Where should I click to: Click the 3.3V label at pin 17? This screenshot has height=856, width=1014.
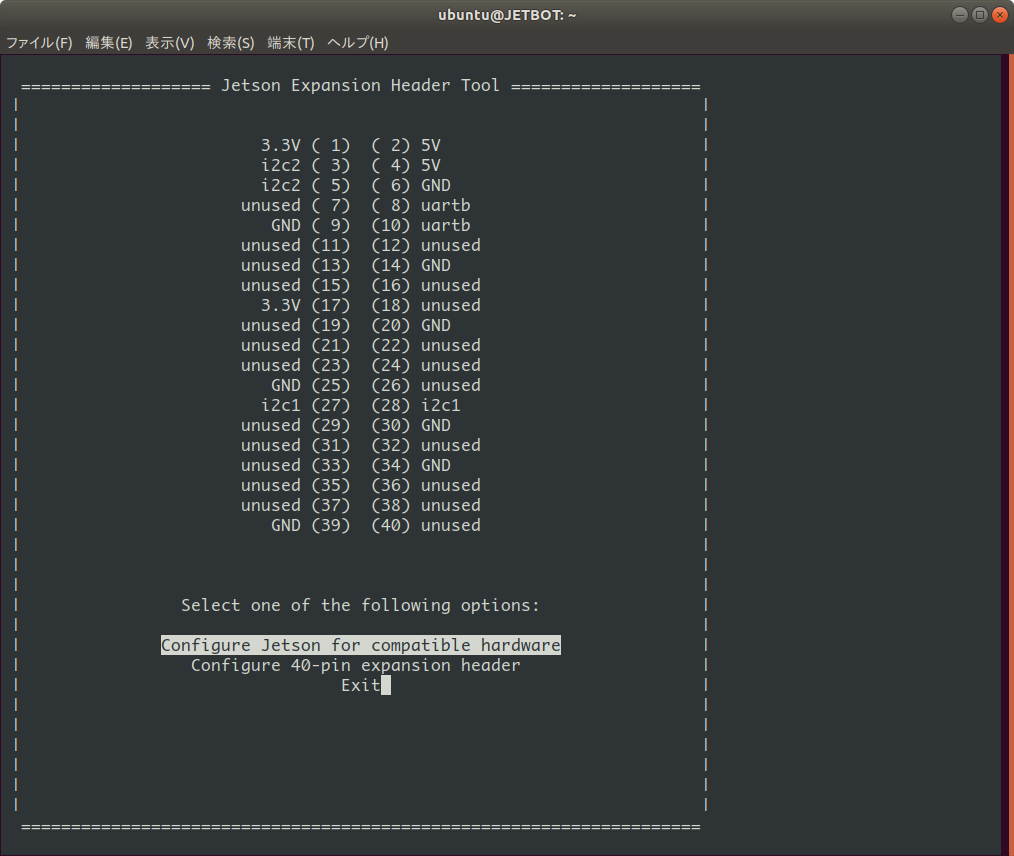click(281, 306)
